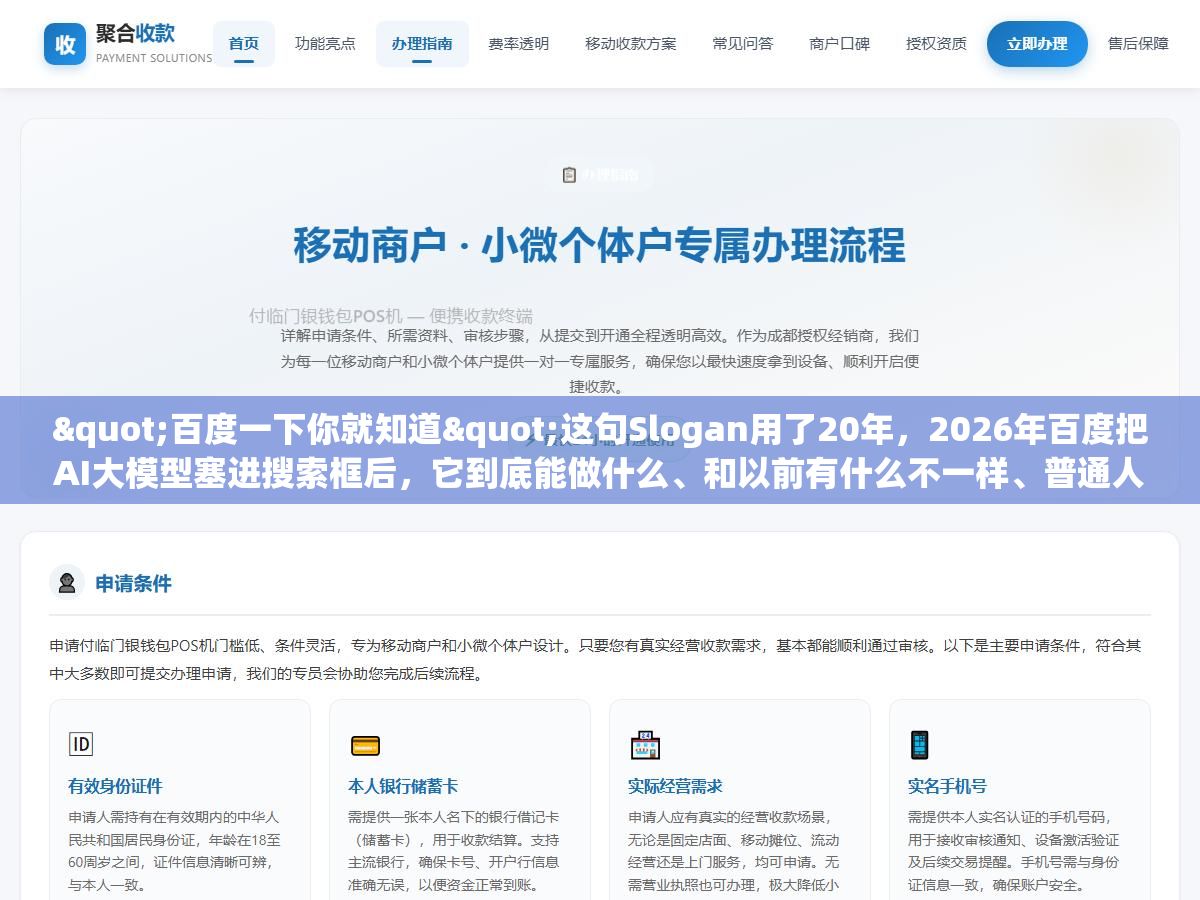Open the 移动收款方案 menu item

[631, 44]
